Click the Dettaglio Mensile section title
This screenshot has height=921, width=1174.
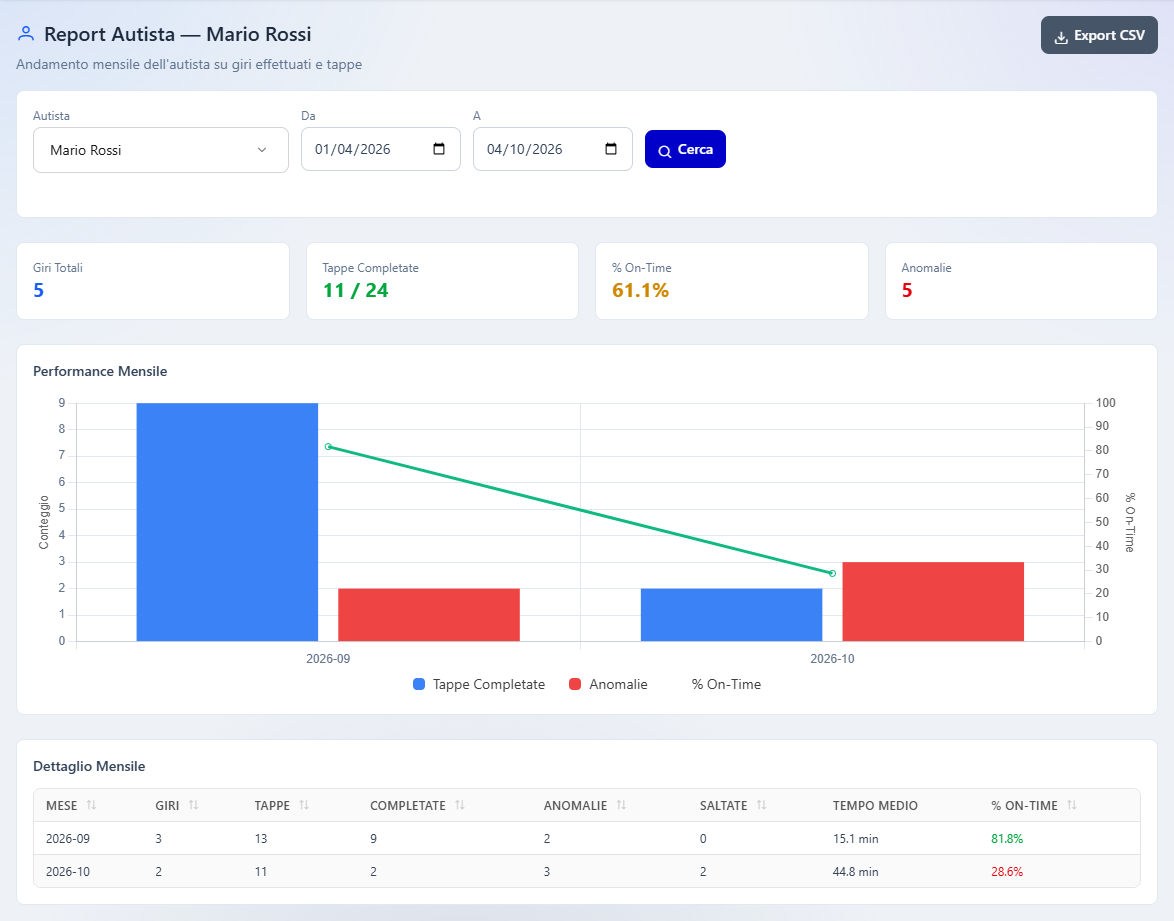[89, 766]
